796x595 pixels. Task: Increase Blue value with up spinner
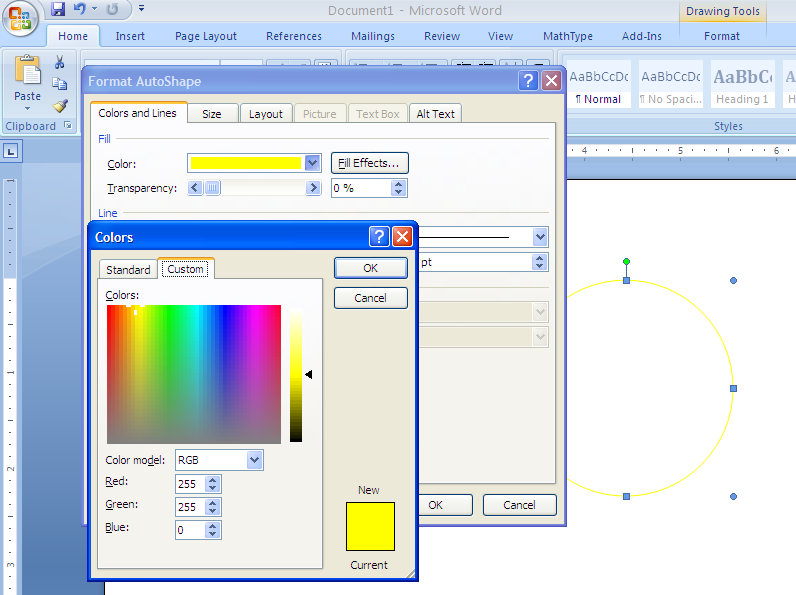click(213, 526)
